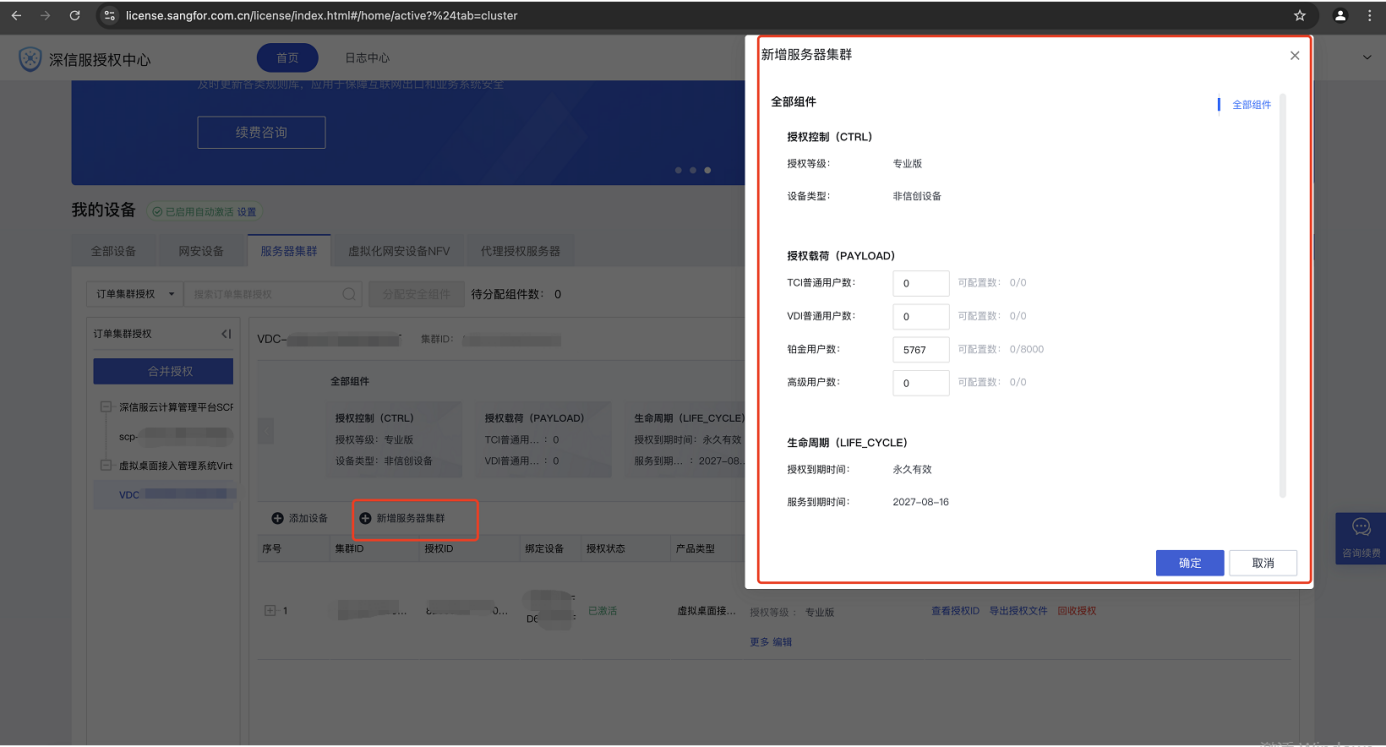Screen dimensions: 1386x747
Task: Click the 合并授权 button
Action: pyautogui.click(x=163, y=371)
